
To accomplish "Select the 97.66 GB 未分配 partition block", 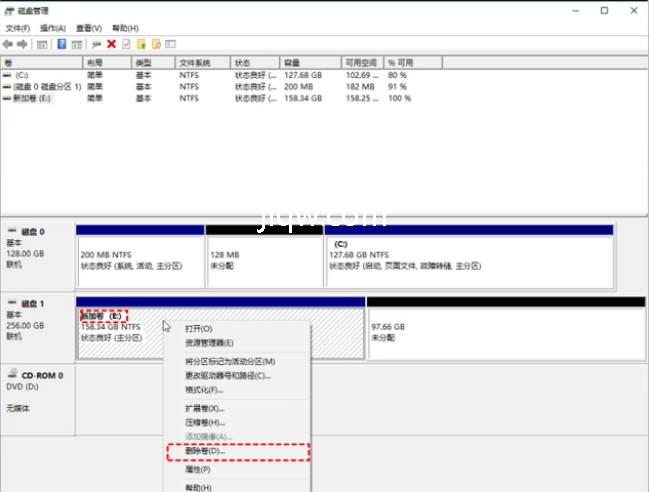I will click(505, 332).
